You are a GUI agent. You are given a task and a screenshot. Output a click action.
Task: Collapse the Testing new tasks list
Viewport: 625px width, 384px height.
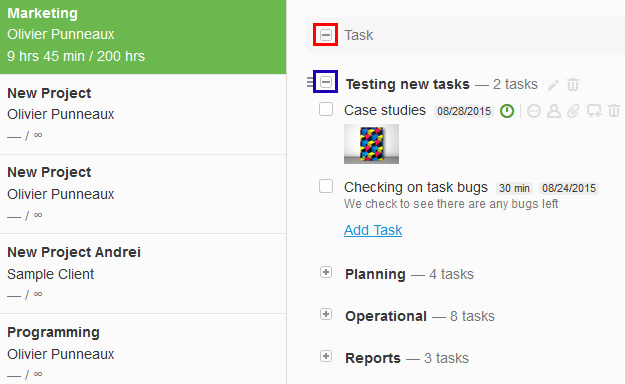(326, 82)
